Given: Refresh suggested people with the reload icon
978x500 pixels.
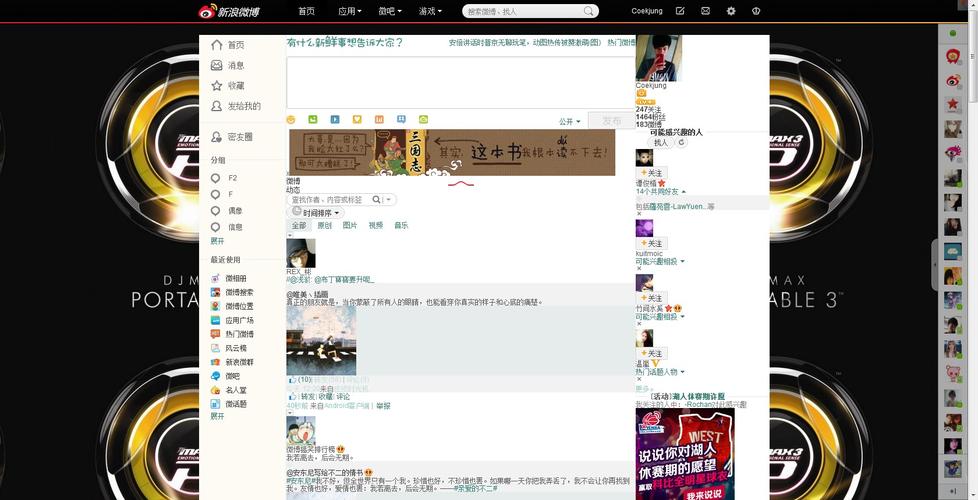Looking at the screenshot, I should coord(682,143).
